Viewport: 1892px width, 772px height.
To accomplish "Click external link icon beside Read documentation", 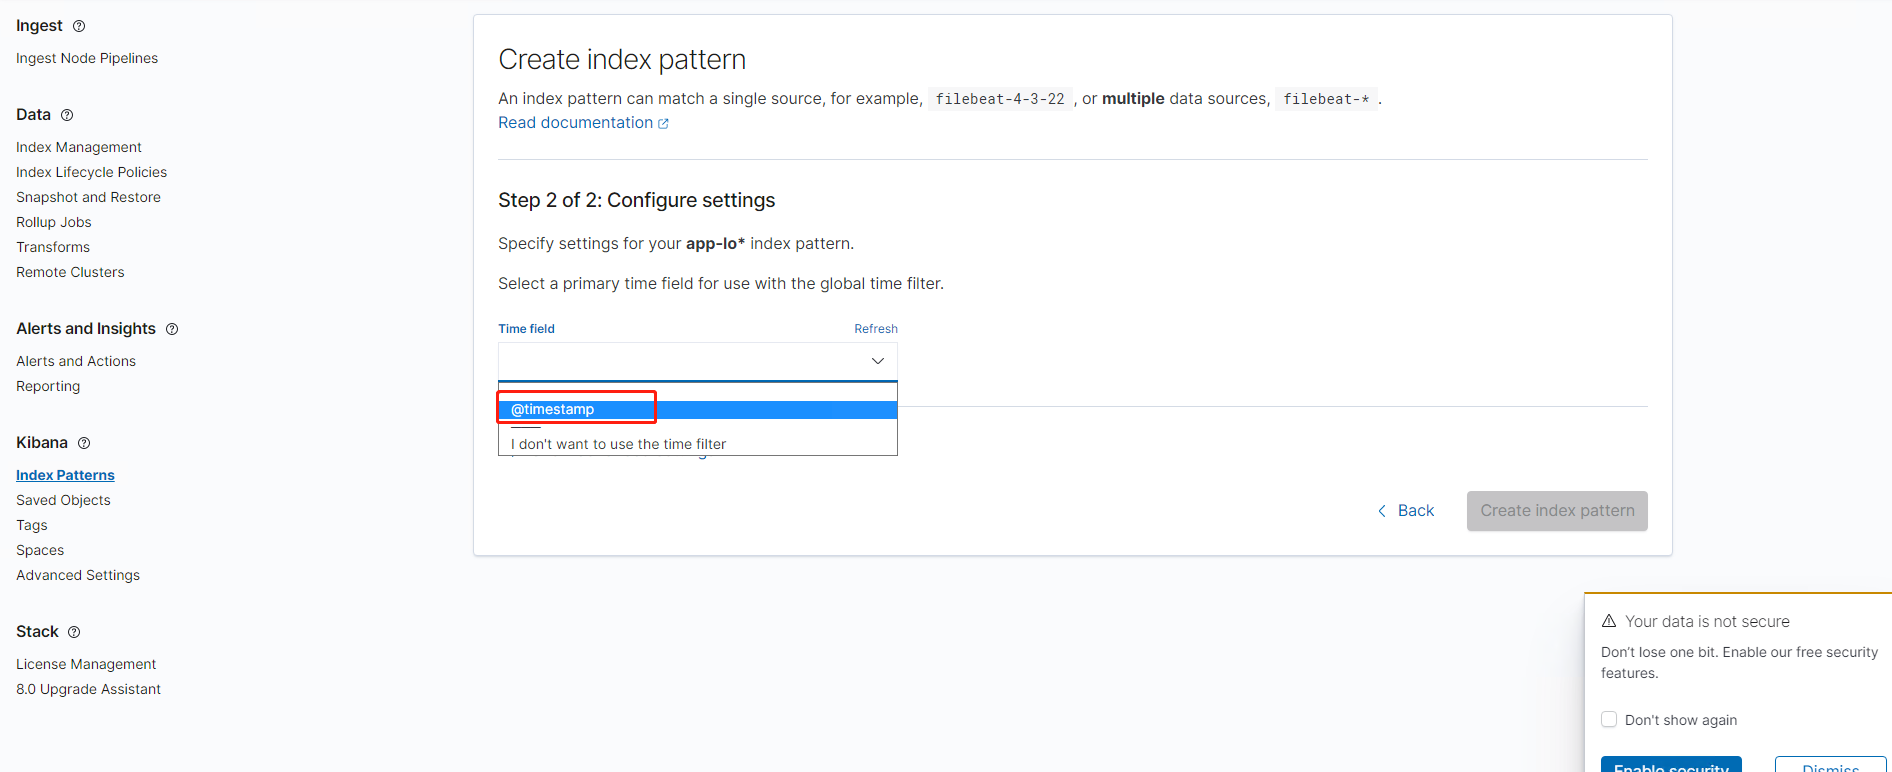I will (663, 123).
